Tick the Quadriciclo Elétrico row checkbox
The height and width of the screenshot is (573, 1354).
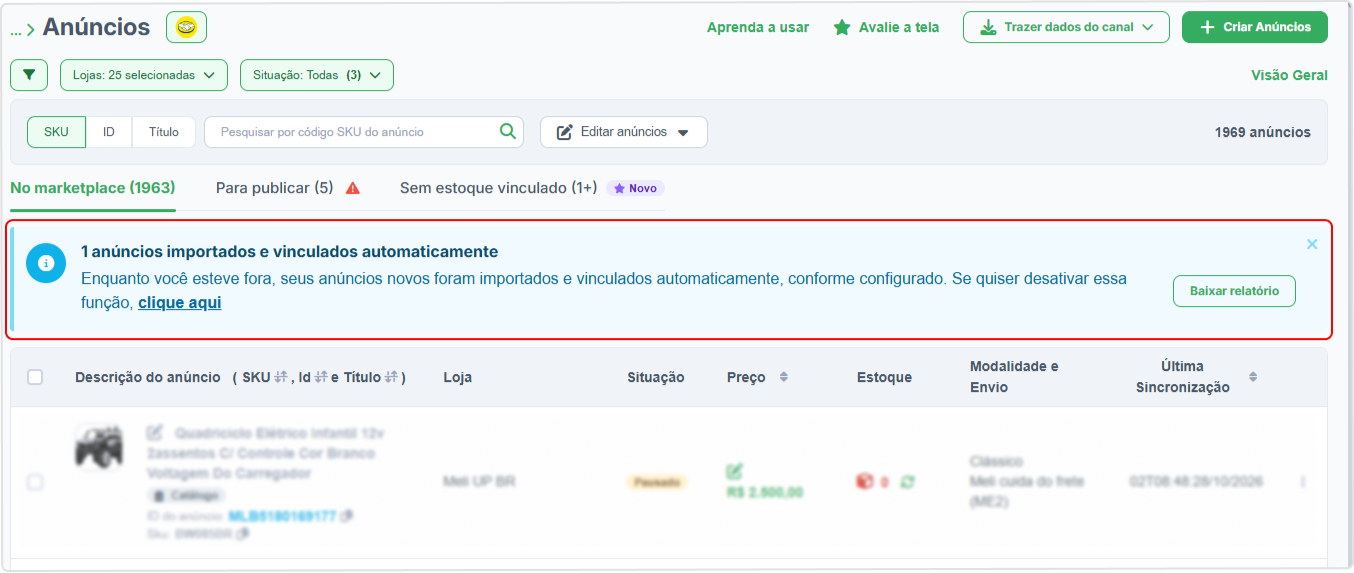coord(35,482)
